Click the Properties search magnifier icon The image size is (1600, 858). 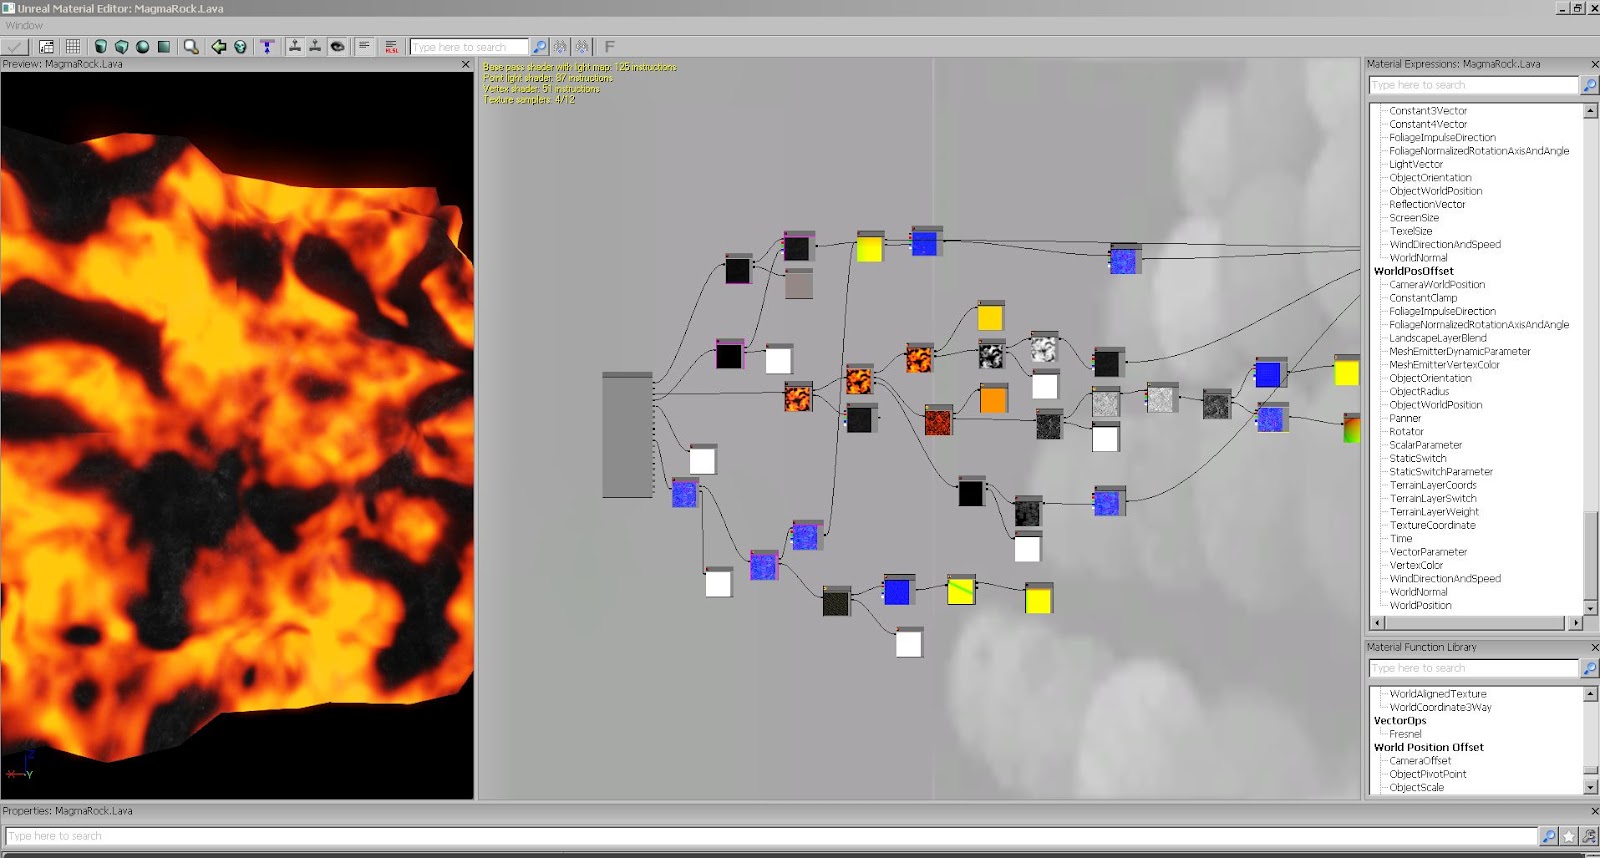(1548, 836)
